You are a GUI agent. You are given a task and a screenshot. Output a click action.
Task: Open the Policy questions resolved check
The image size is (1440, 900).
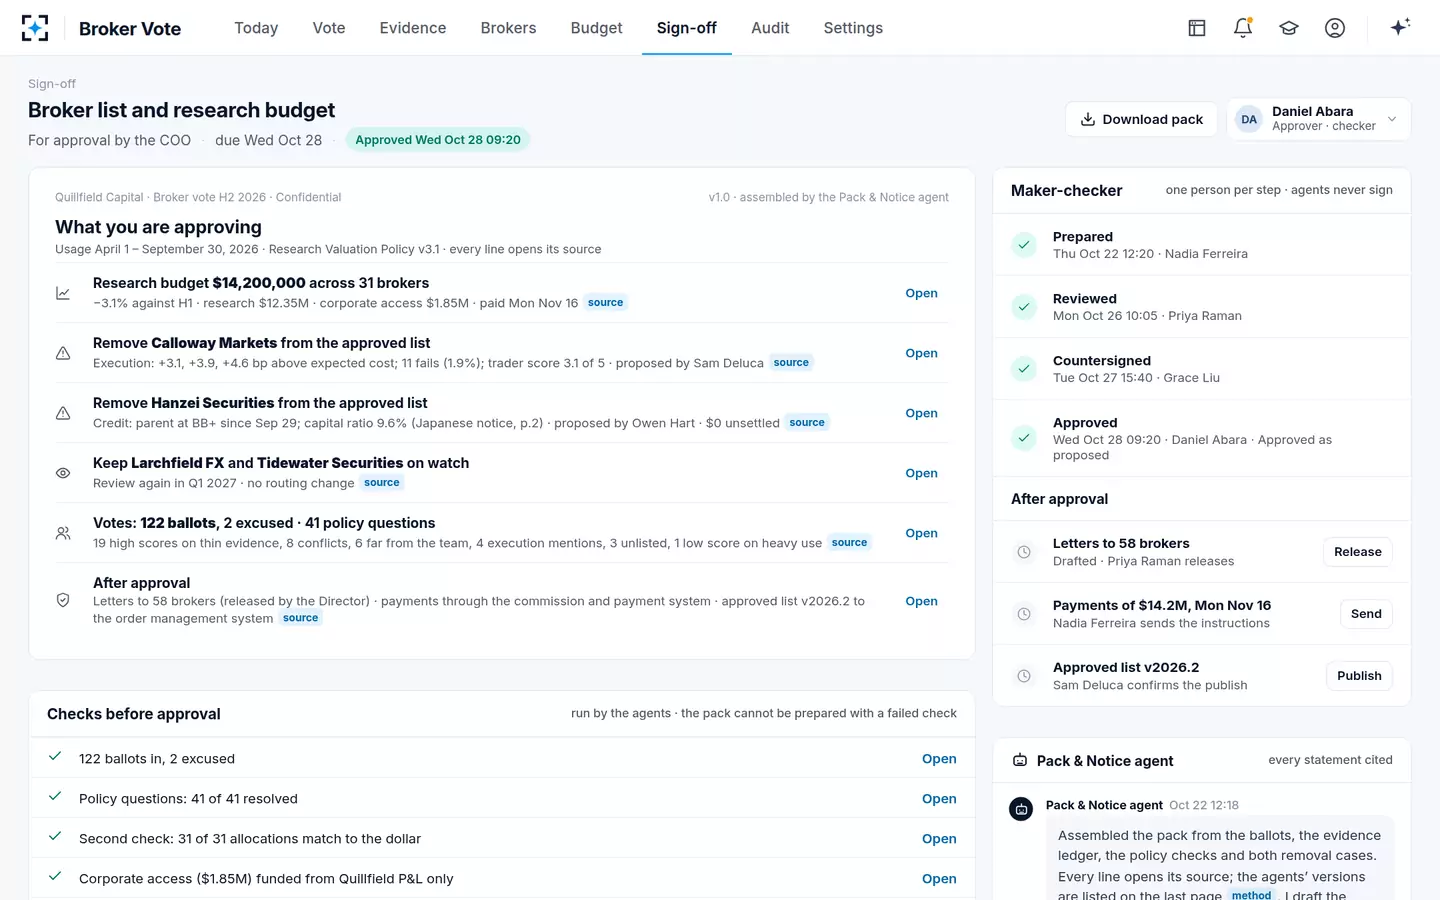pyautogui.click(x=939, y=799)
